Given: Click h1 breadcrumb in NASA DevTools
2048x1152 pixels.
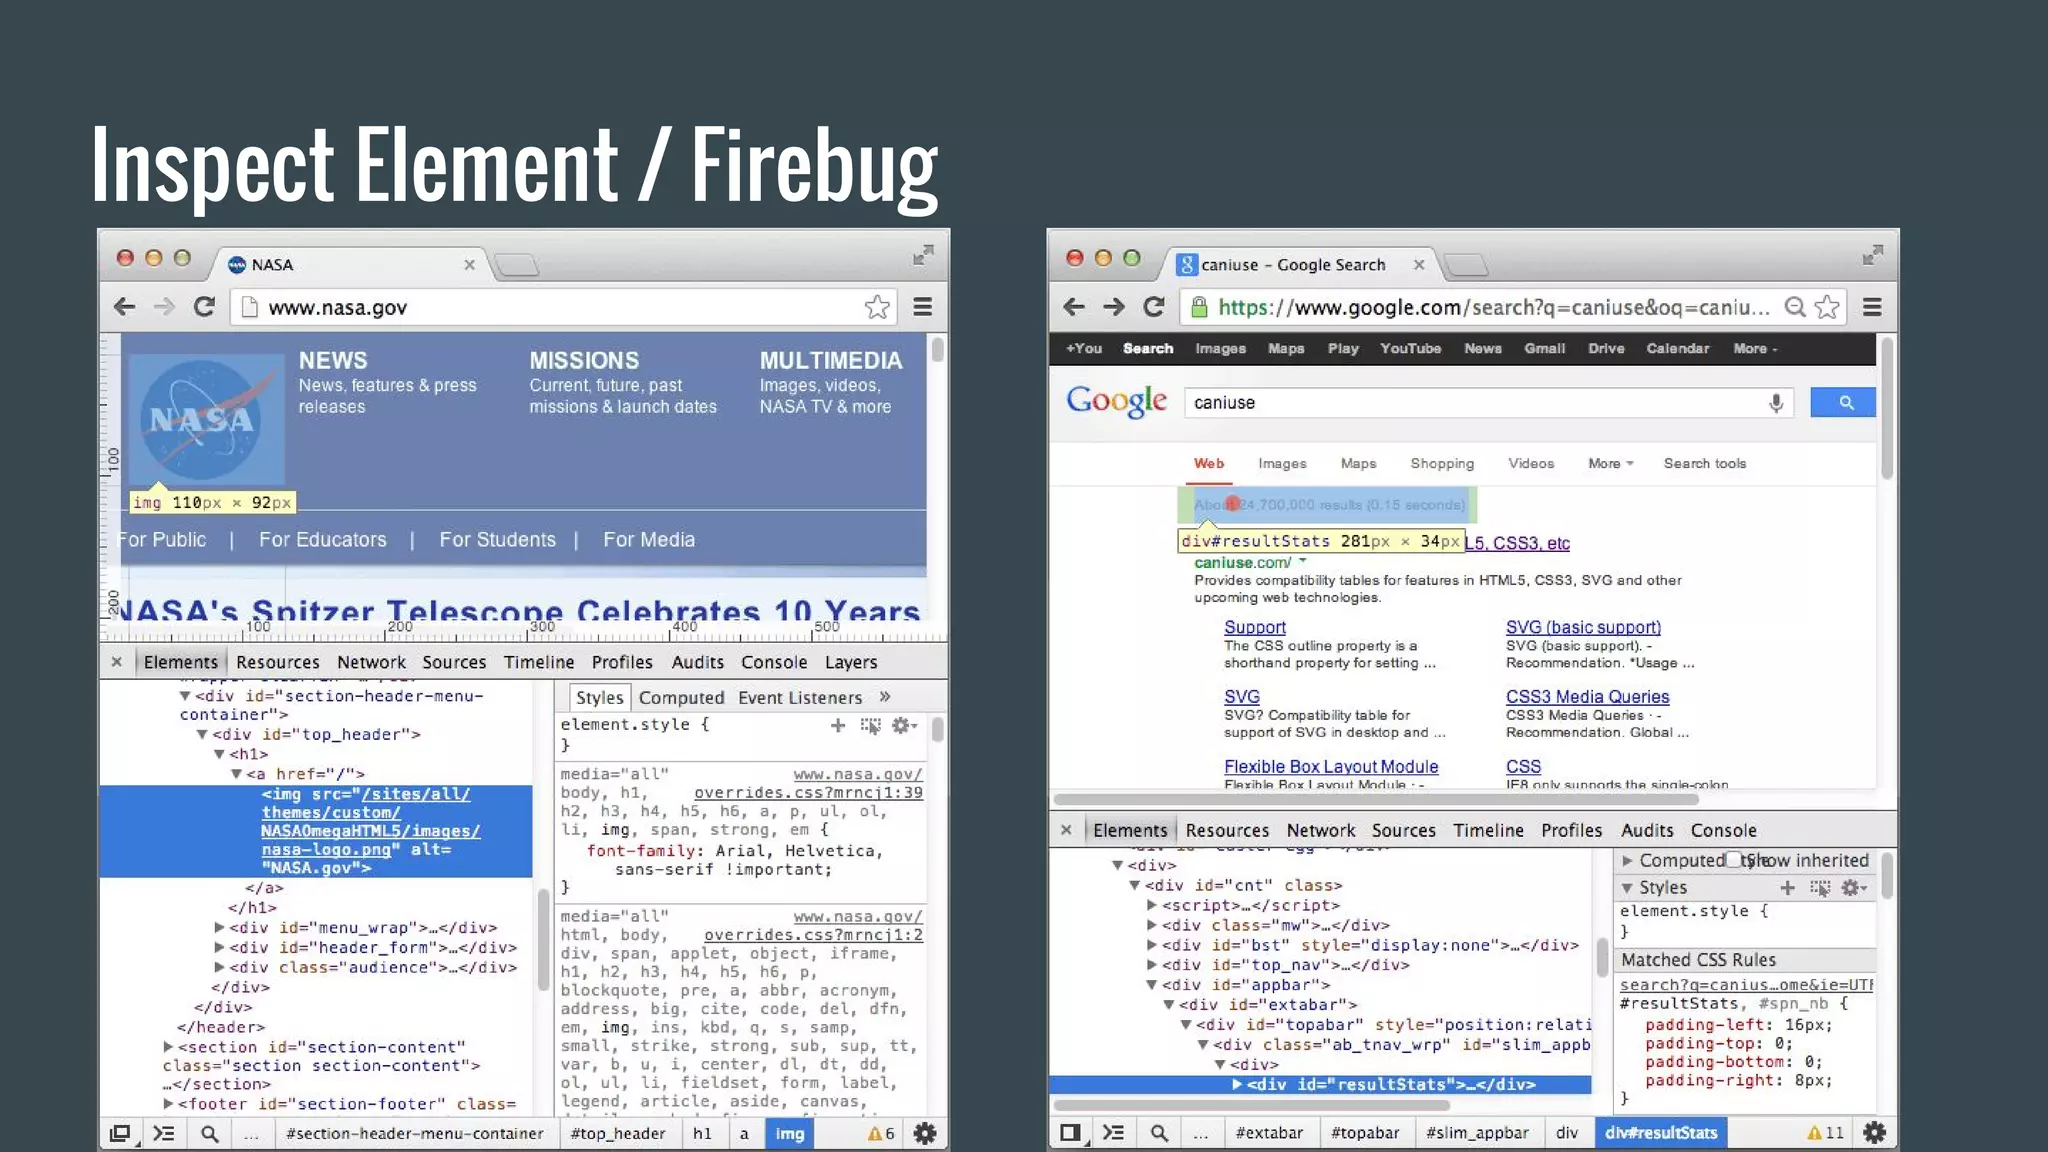Looking at the screenshot, I should [x=702, y=1133].
